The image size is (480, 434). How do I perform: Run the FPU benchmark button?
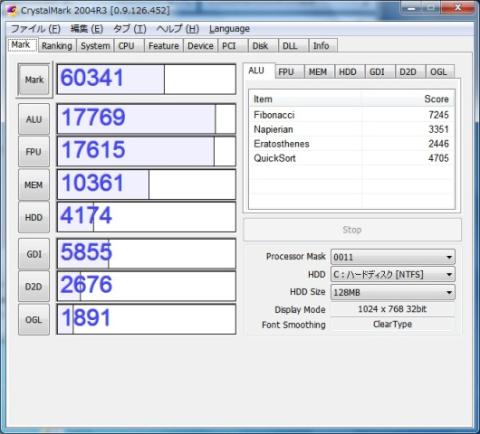tap(34, 152)
